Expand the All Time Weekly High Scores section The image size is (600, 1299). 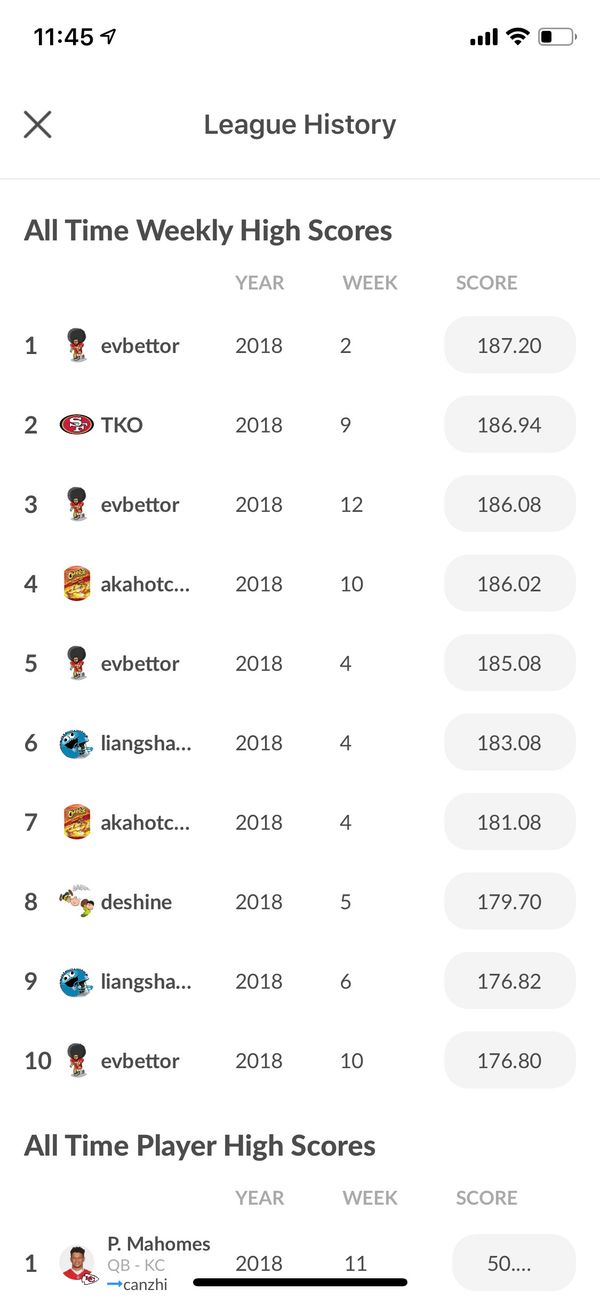[207, 230]
